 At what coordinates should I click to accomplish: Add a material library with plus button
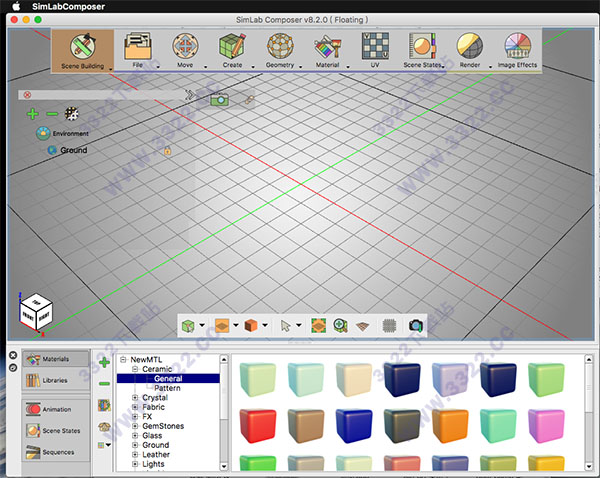(x=104, y=362)
